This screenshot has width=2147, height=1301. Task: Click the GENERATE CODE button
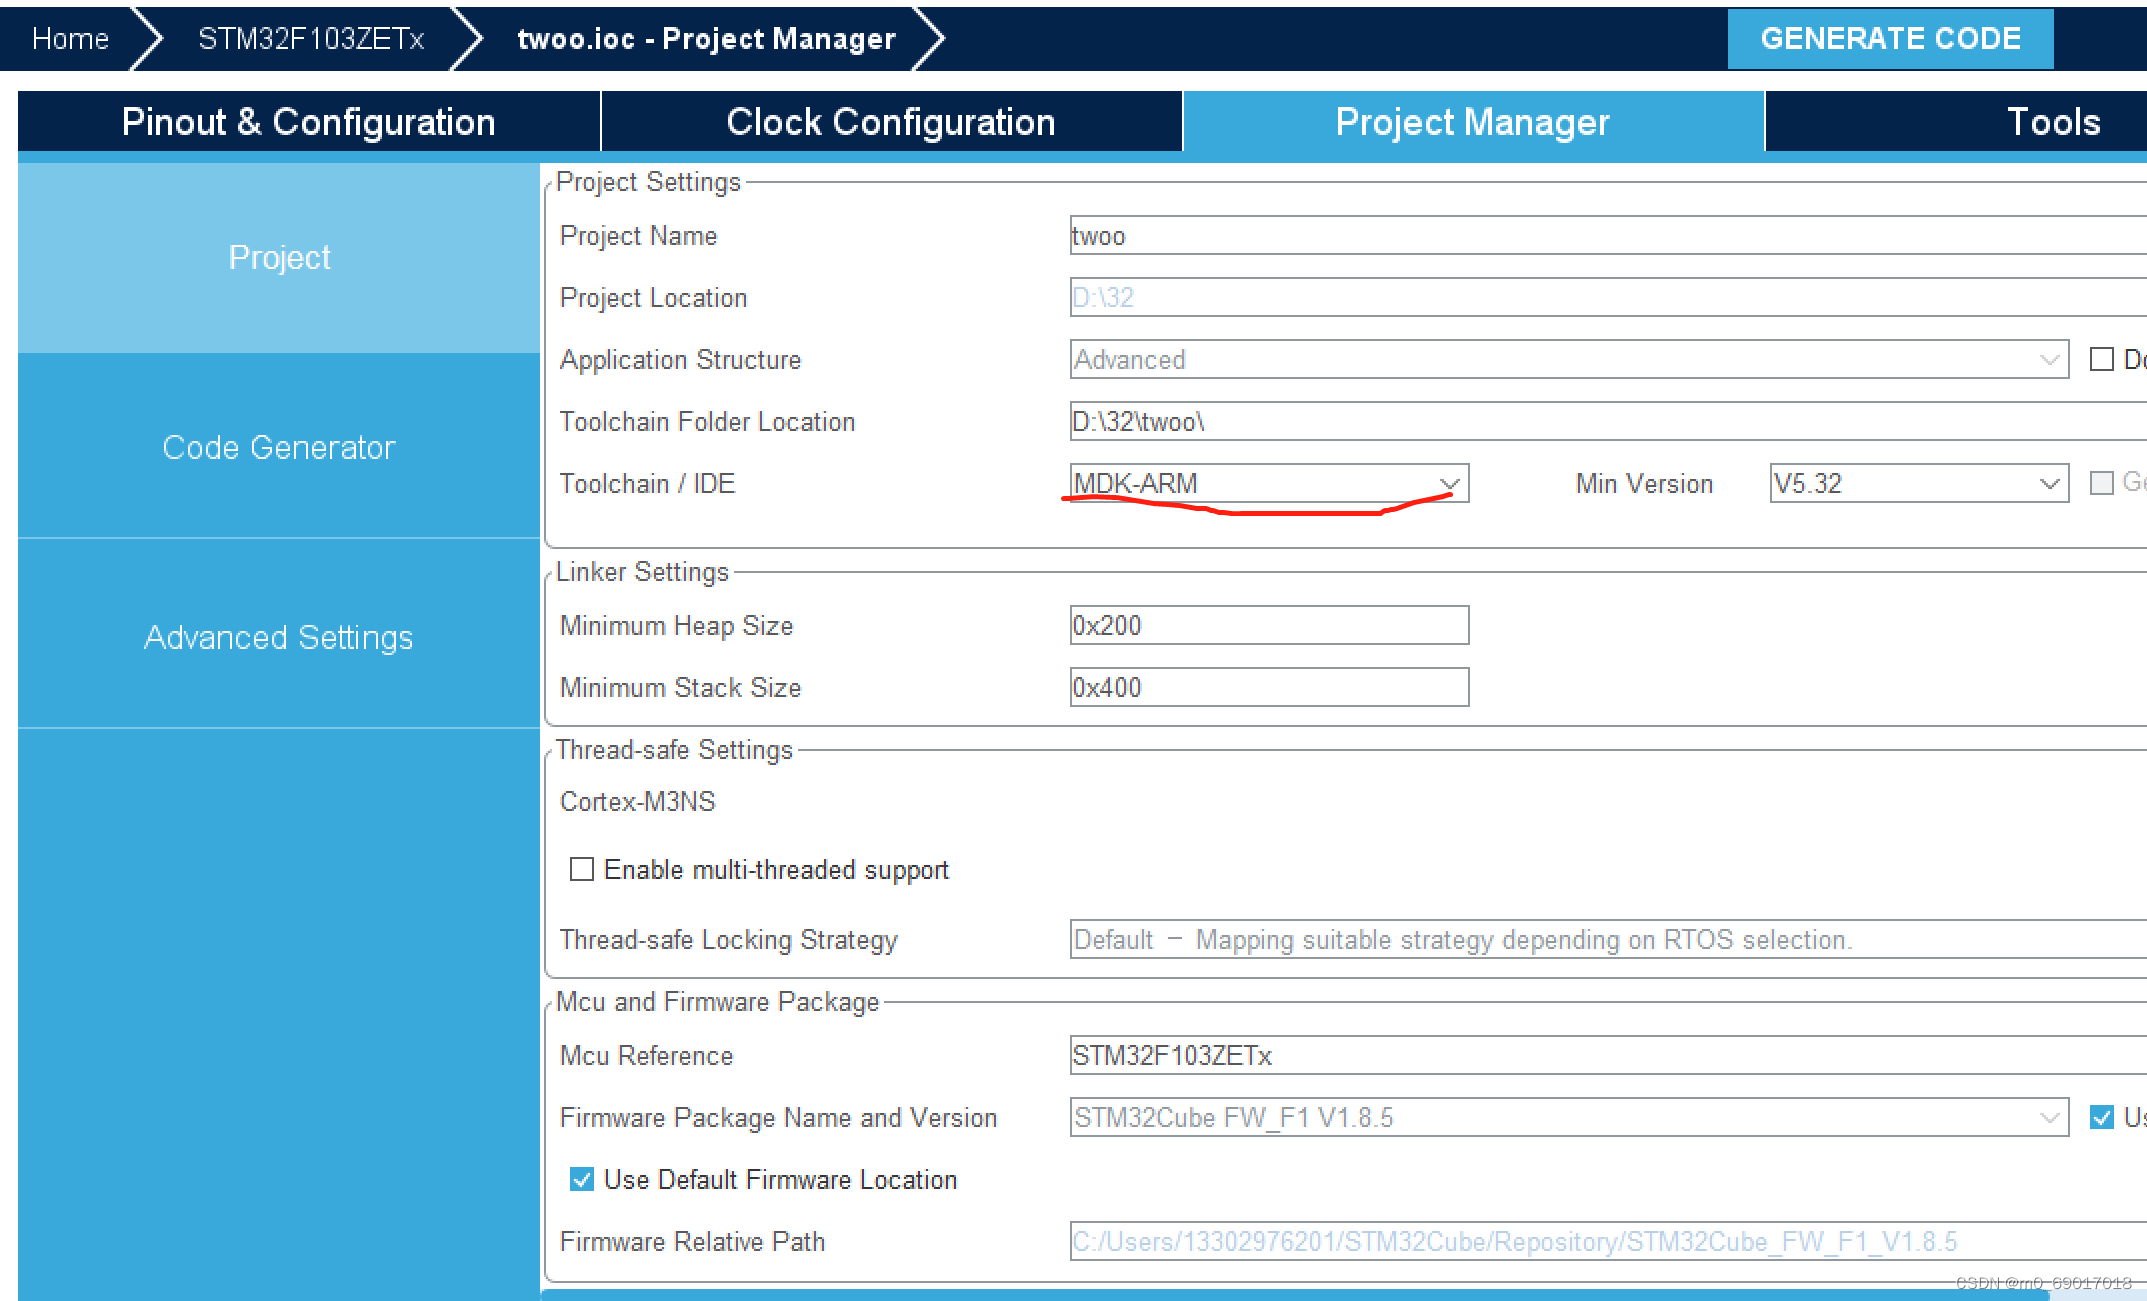pyautogui.click(x=1890, y=39)
